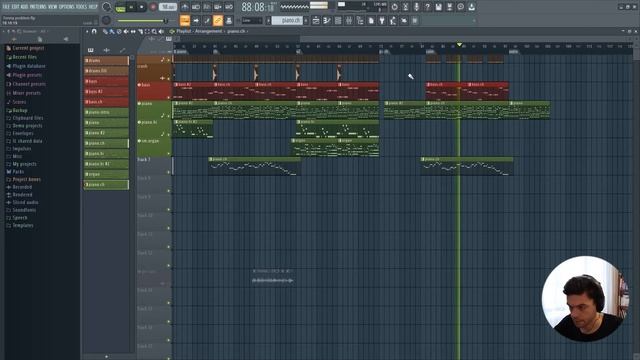Click the Save project floppy icon
The image size is (640, 360).
(438, 7)
